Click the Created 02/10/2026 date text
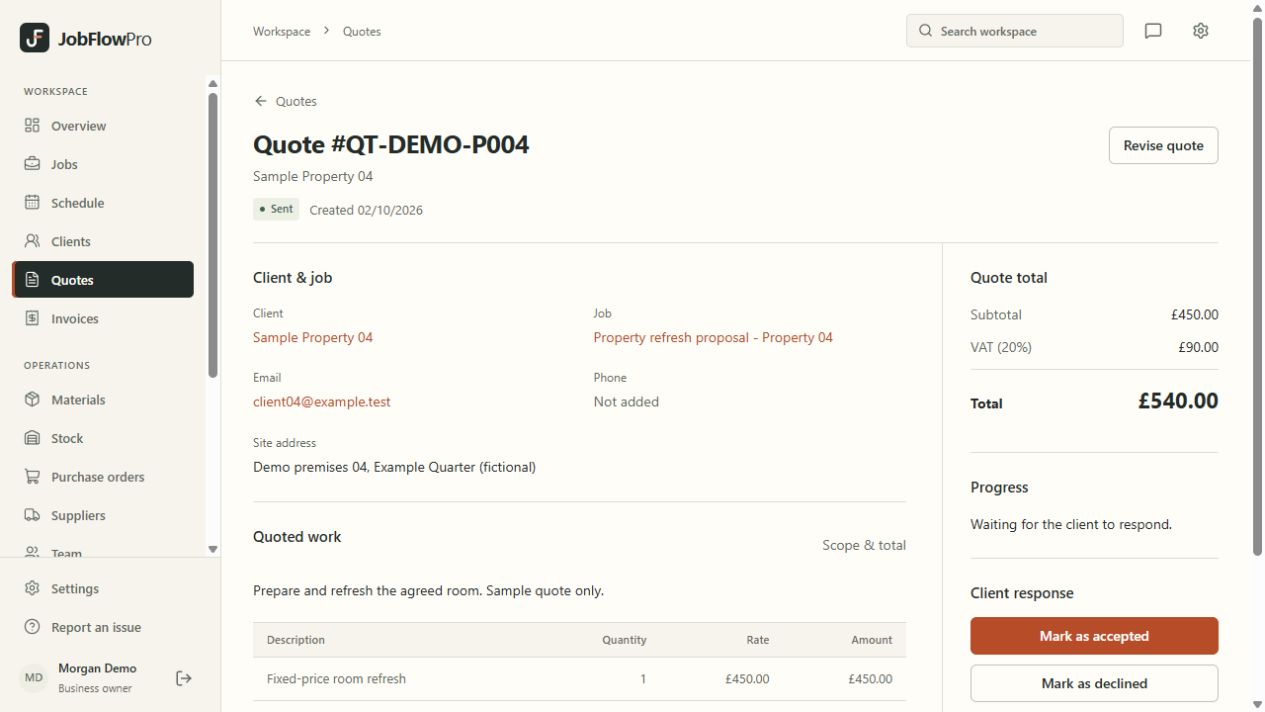 [366, 210]
